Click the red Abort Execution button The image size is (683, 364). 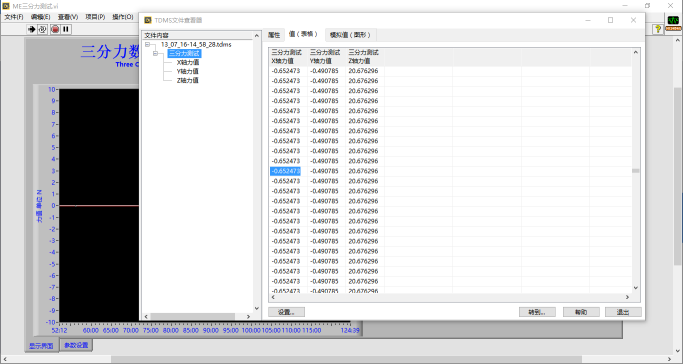[x=55, y=29]
